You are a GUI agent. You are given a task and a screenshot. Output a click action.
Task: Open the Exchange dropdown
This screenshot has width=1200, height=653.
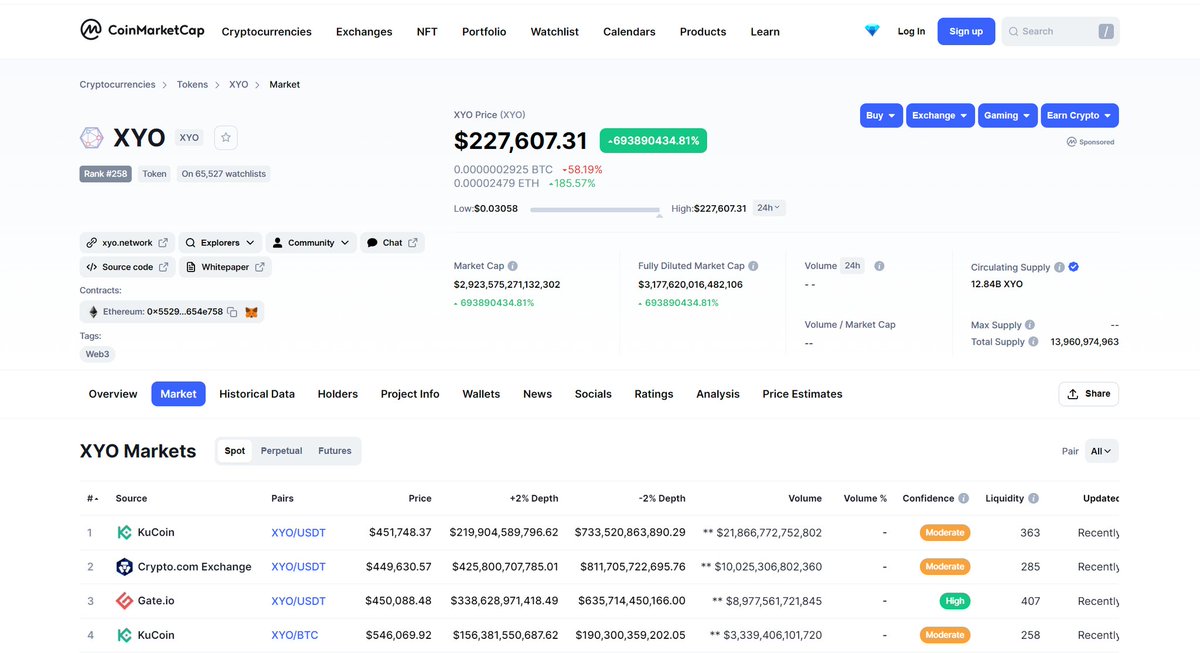(x=940, y=115)
